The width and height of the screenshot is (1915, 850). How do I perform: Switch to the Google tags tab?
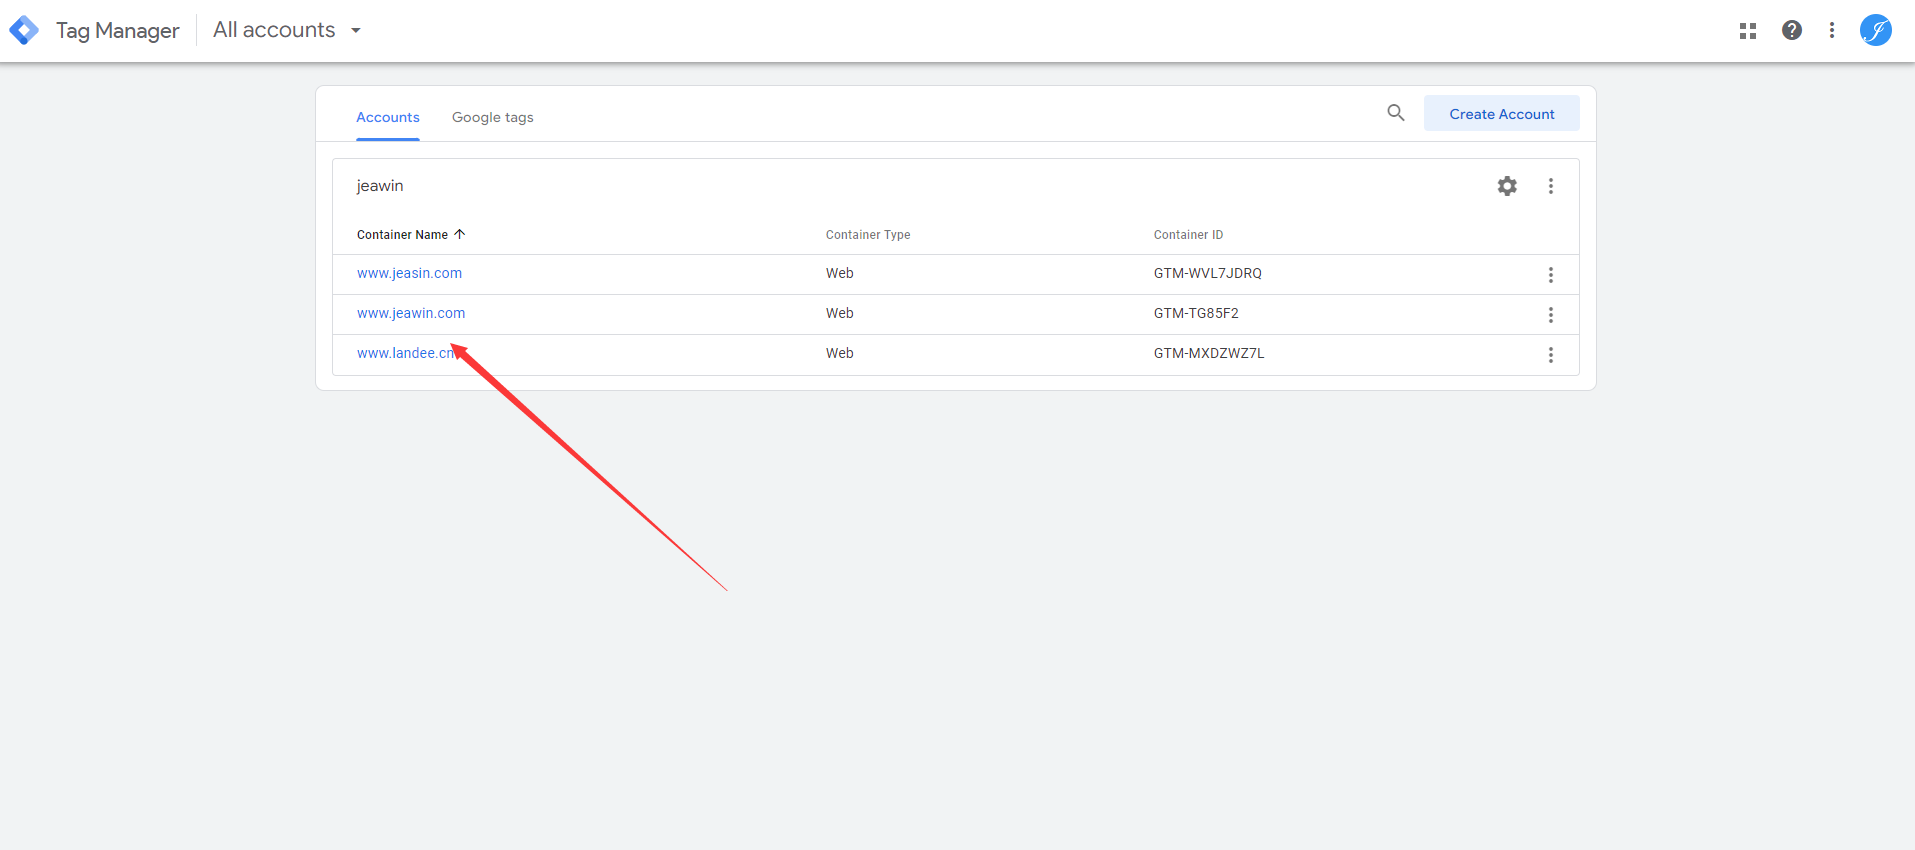[x=493, y=117]
